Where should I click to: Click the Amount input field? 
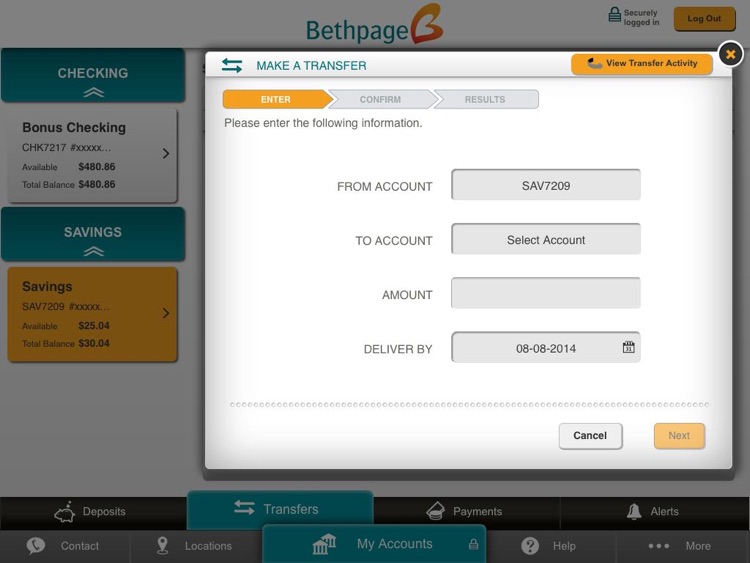(546, 293)
